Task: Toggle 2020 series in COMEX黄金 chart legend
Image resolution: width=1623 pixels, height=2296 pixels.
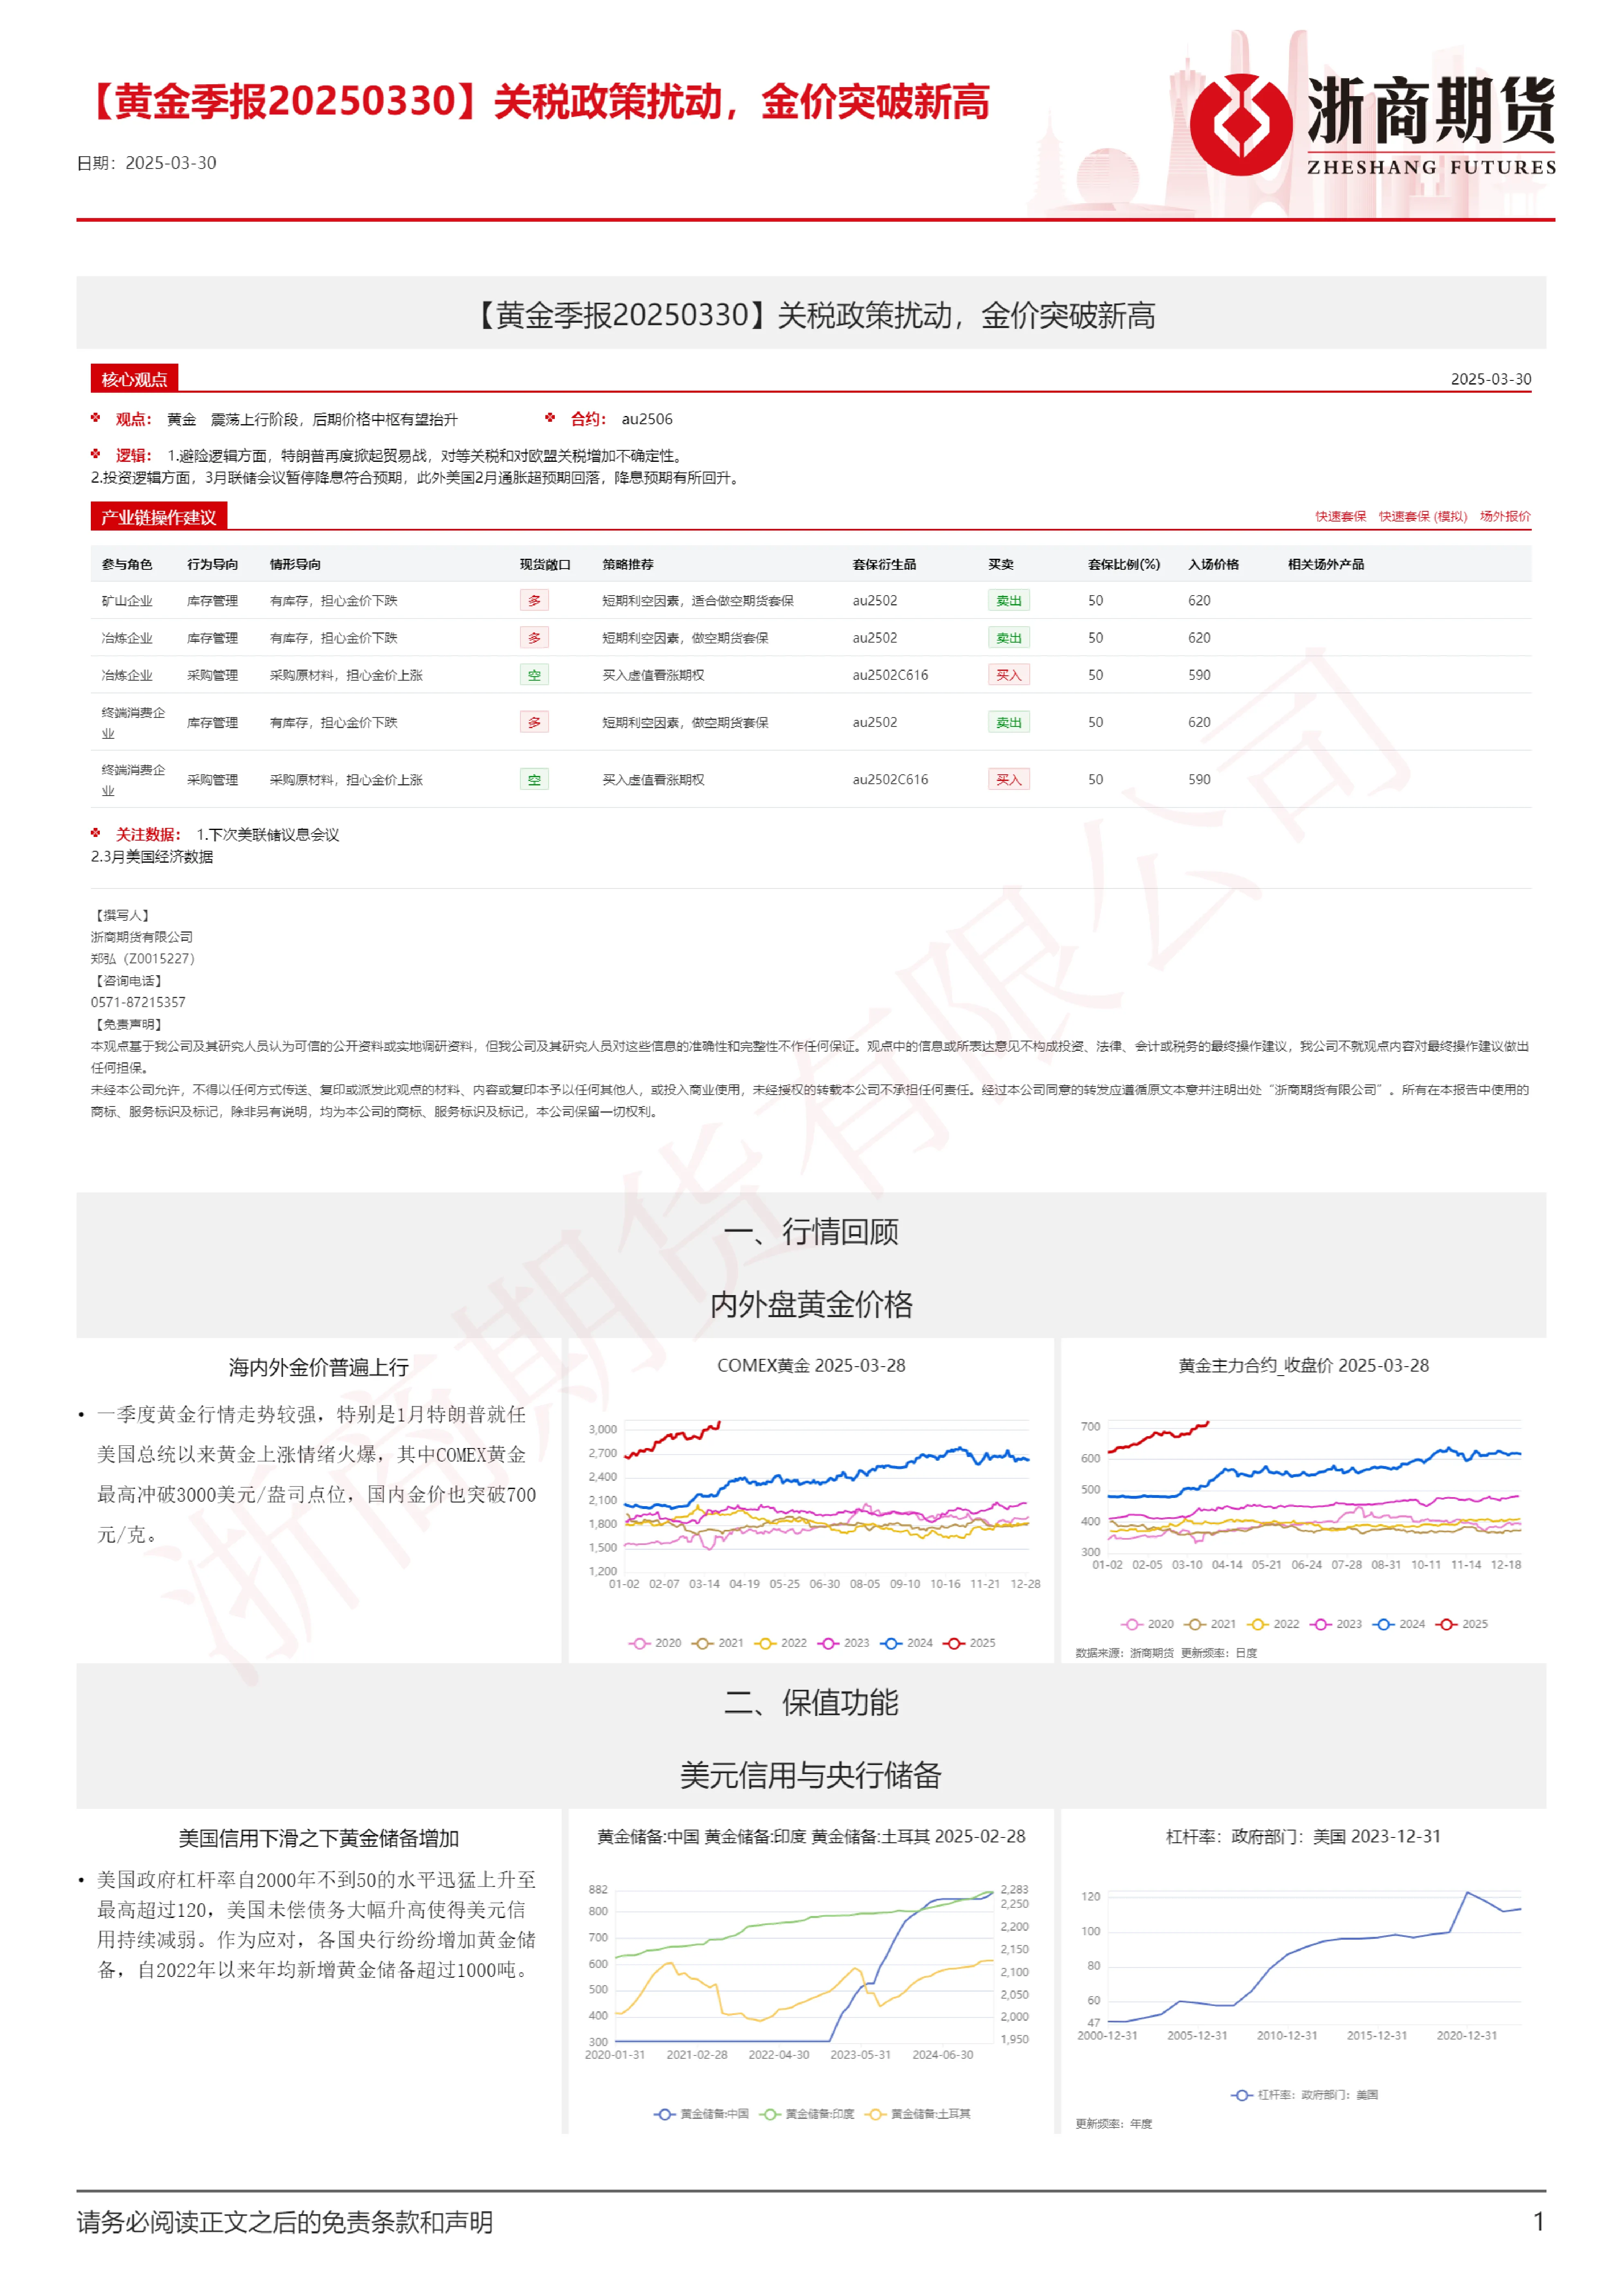Action: (654, 1643)
